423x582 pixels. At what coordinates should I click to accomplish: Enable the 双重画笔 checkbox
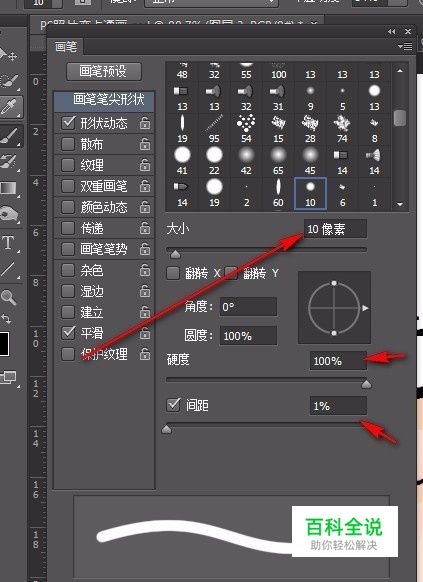68,186
